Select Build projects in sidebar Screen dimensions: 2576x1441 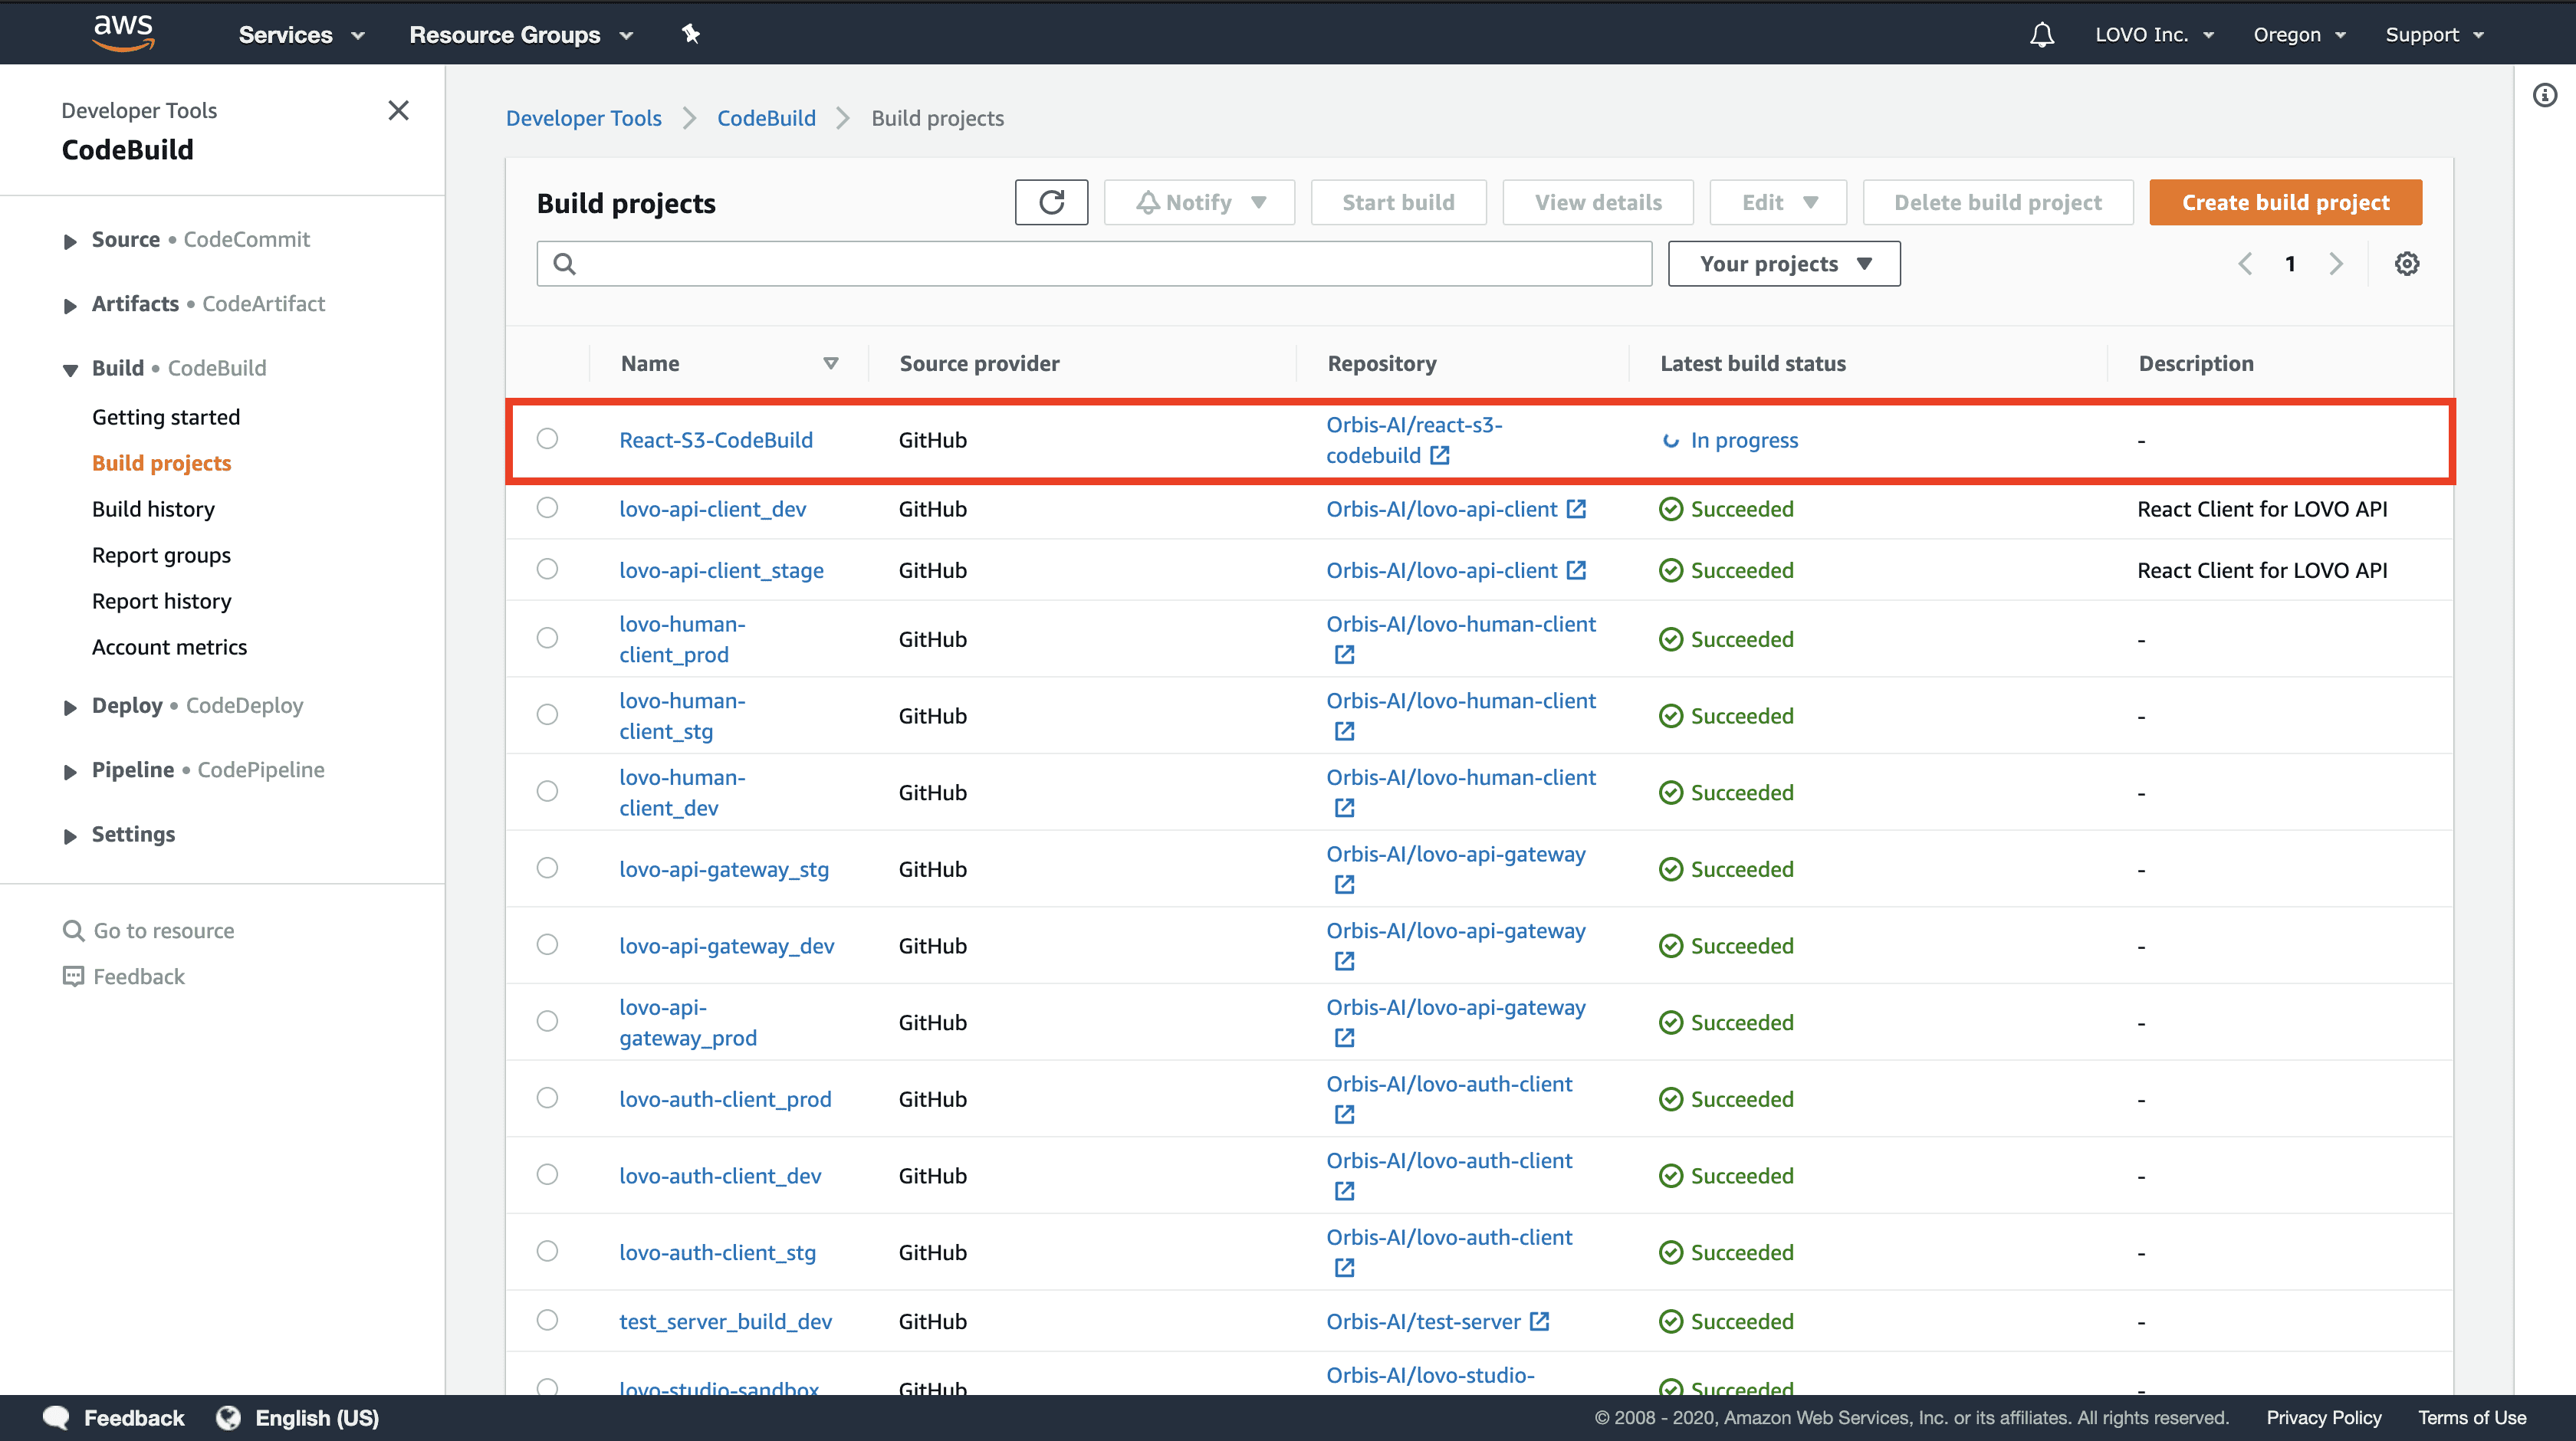[x=161, y=463]
